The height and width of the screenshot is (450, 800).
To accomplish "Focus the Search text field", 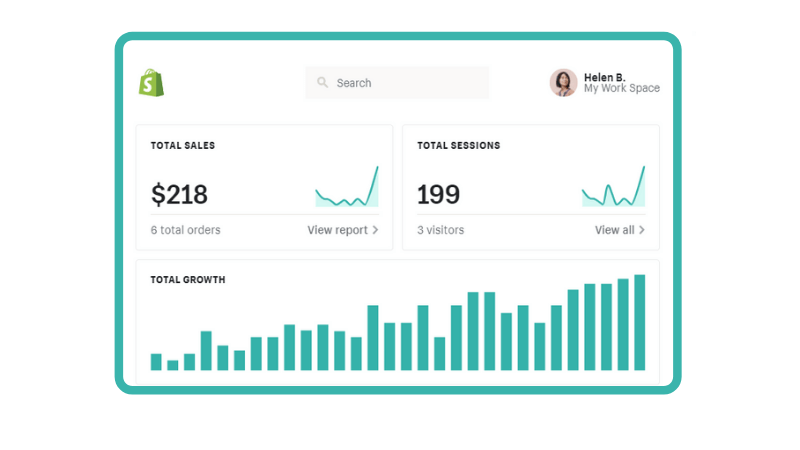I will tap(405, 83).
